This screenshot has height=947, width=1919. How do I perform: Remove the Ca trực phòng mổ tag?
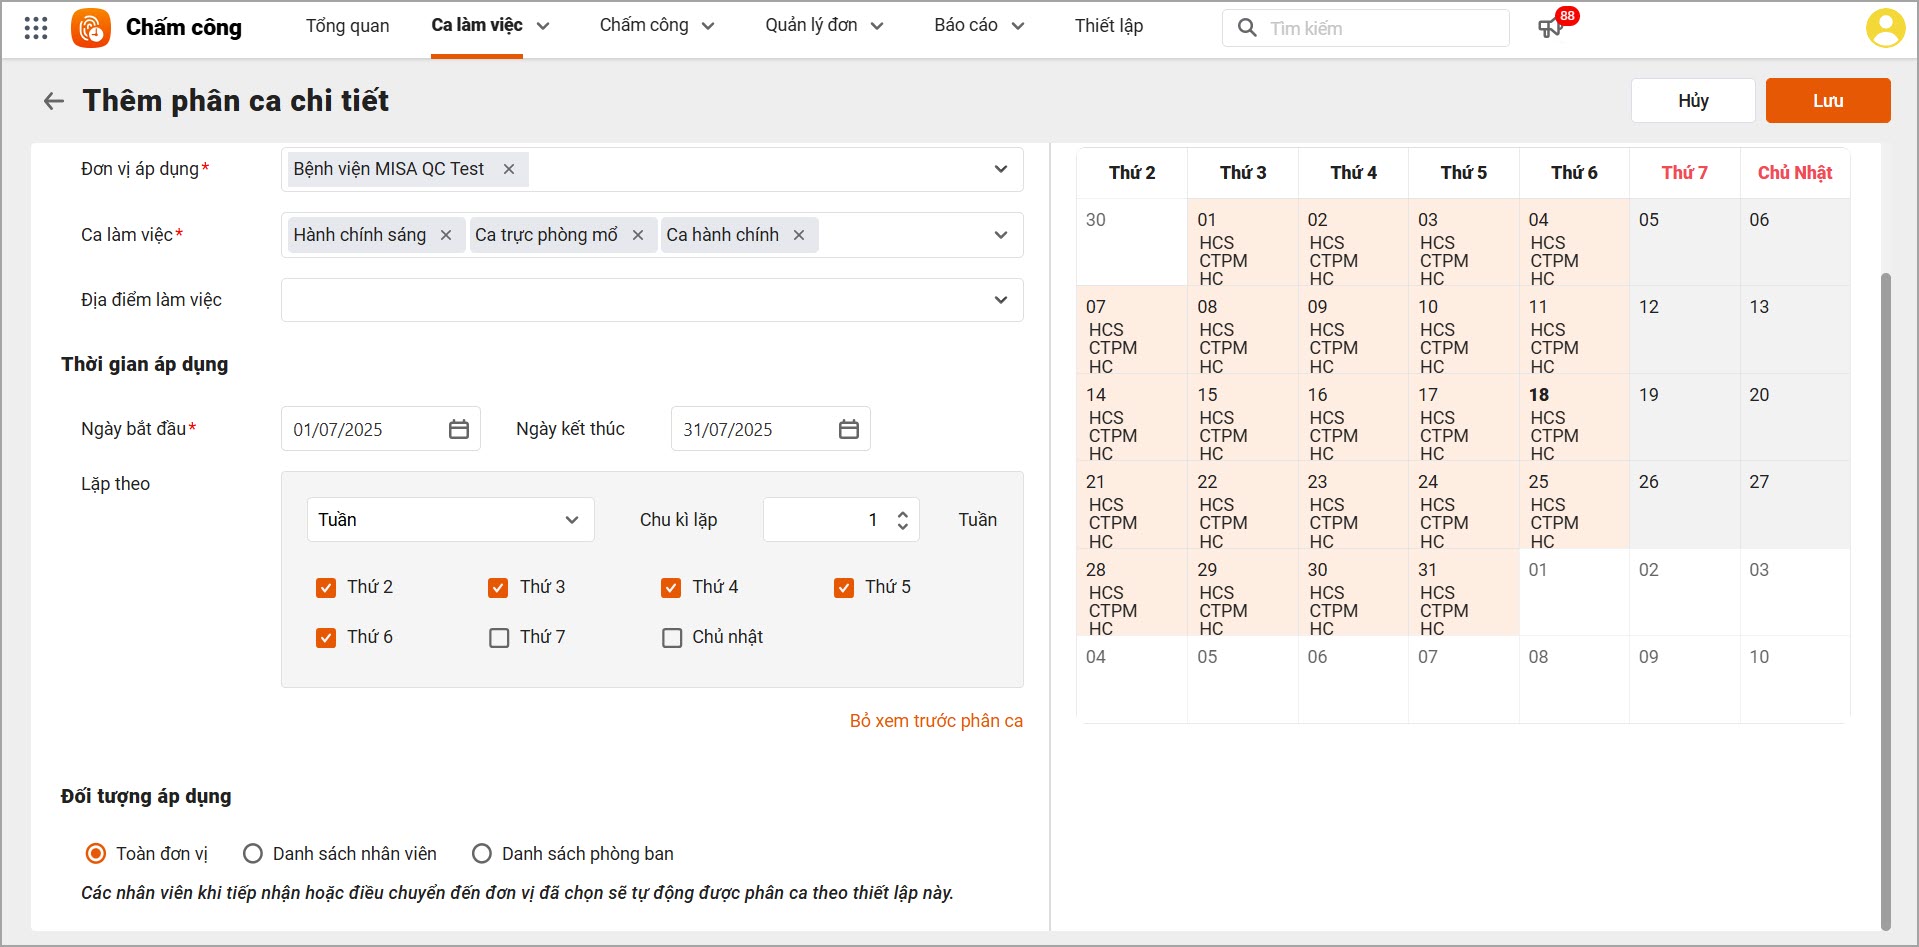[x=638, y=235]
